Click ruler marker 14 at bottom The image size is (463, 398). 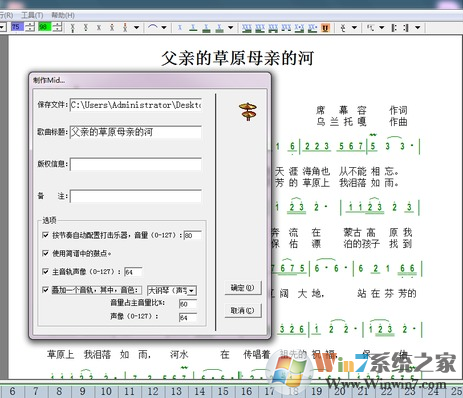click(x=200, y=391)
